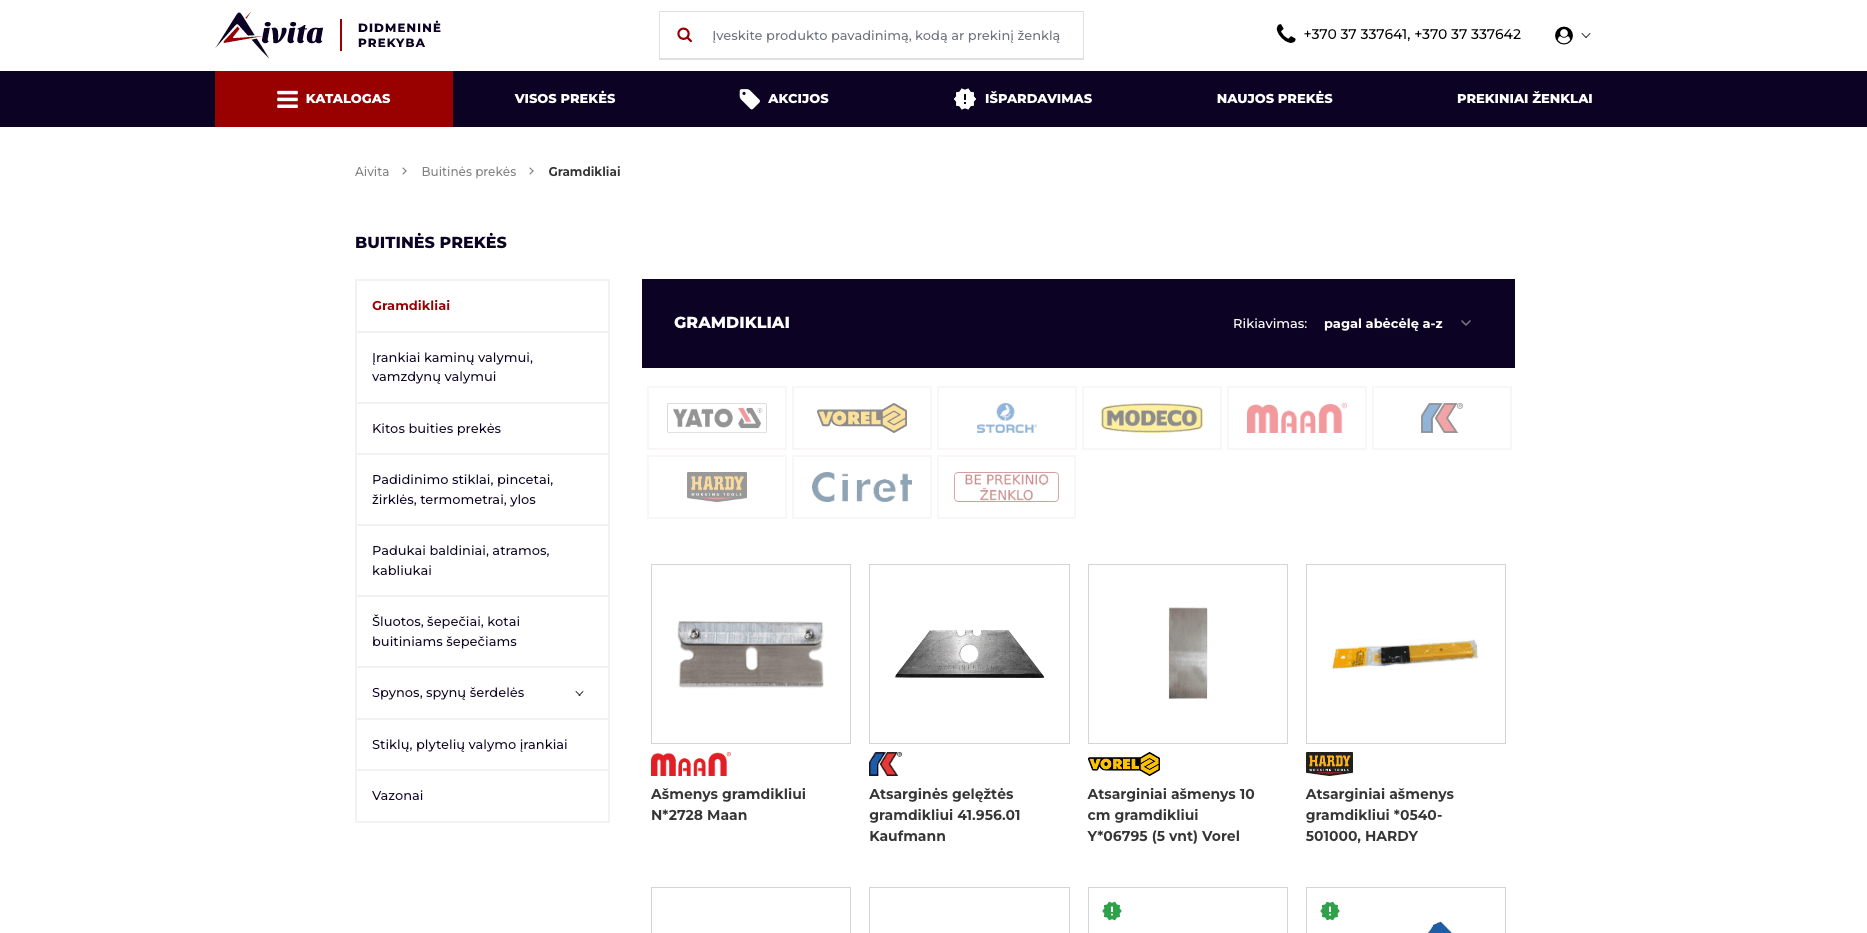Filter by Modeco brand logo
Viewport: 1867px width, 933px height.
click(1152, 418)
